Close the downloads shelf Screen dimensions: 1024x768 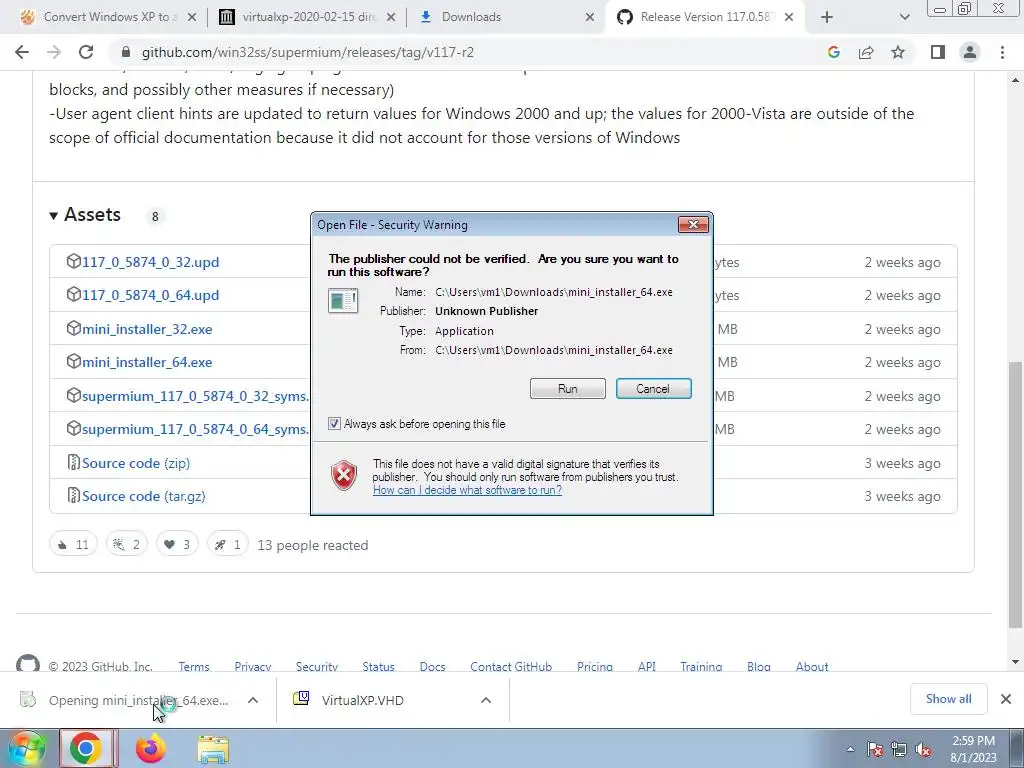[1006, 699]
